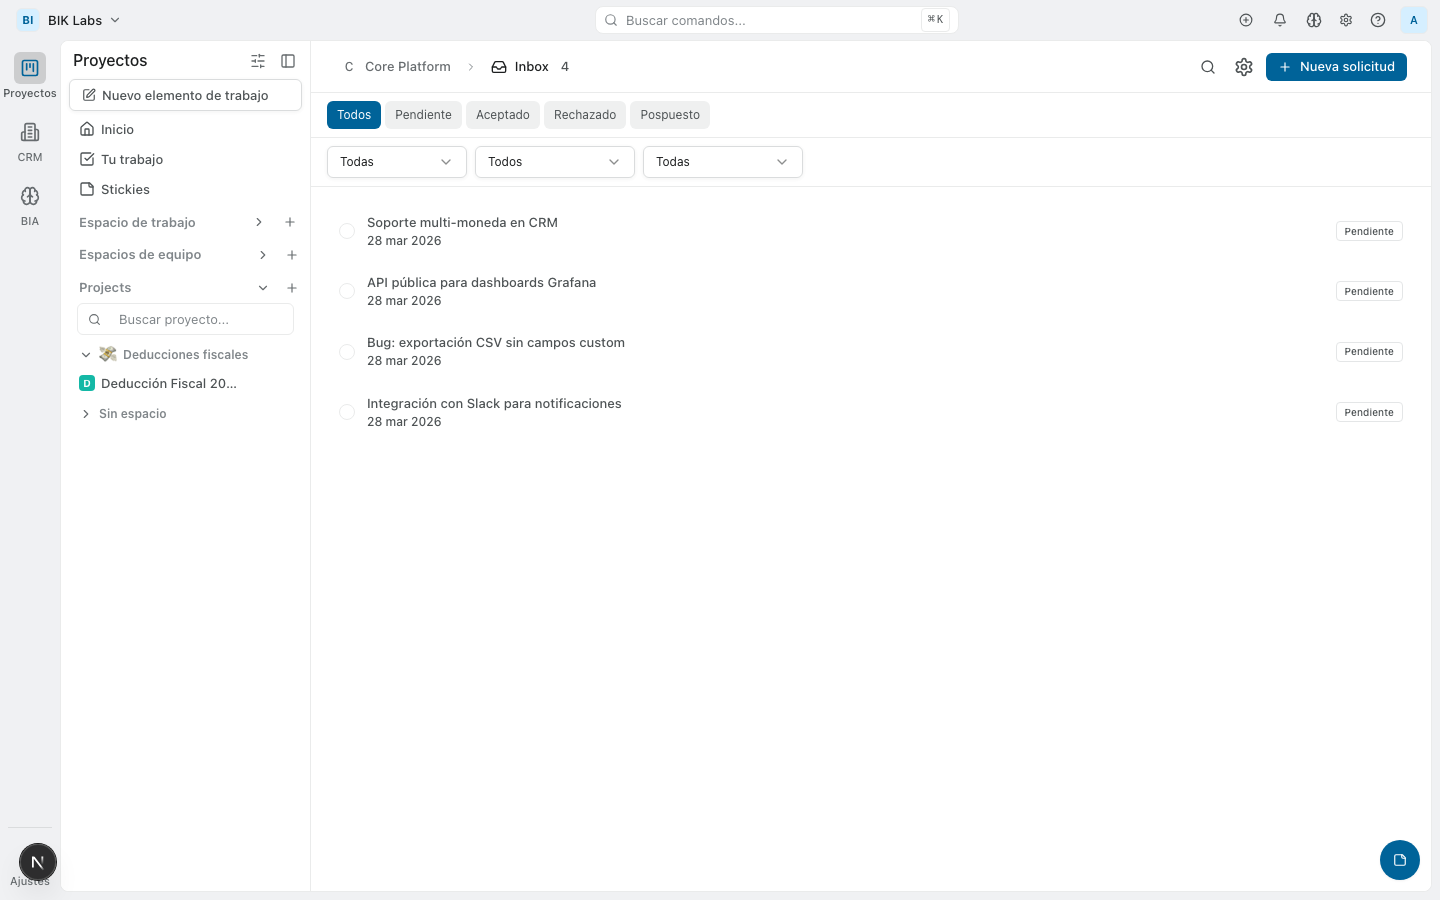Image resolution: width=1440 pixels, height=900 pixels.
Task: Select the Soporte multi-moneda en CRM checkbox
Action: coord(347,231)
